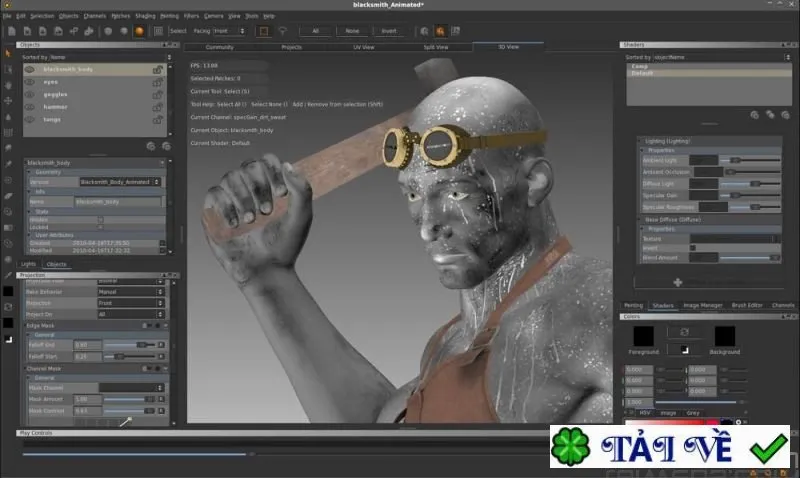Screen dimensions: 800x478
Task: Switch to the UV View tab
Action: (364, 47)
